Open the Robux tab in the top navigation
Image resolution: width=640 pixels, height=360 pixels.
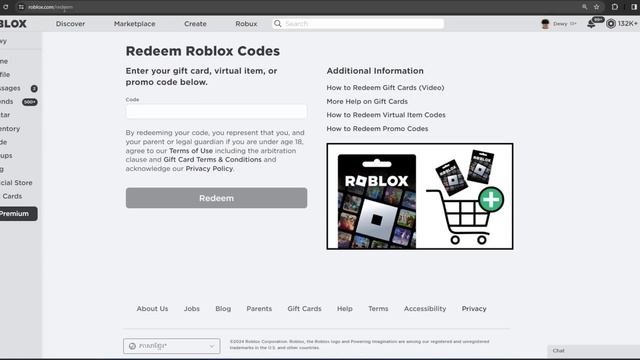click(246, 24)
